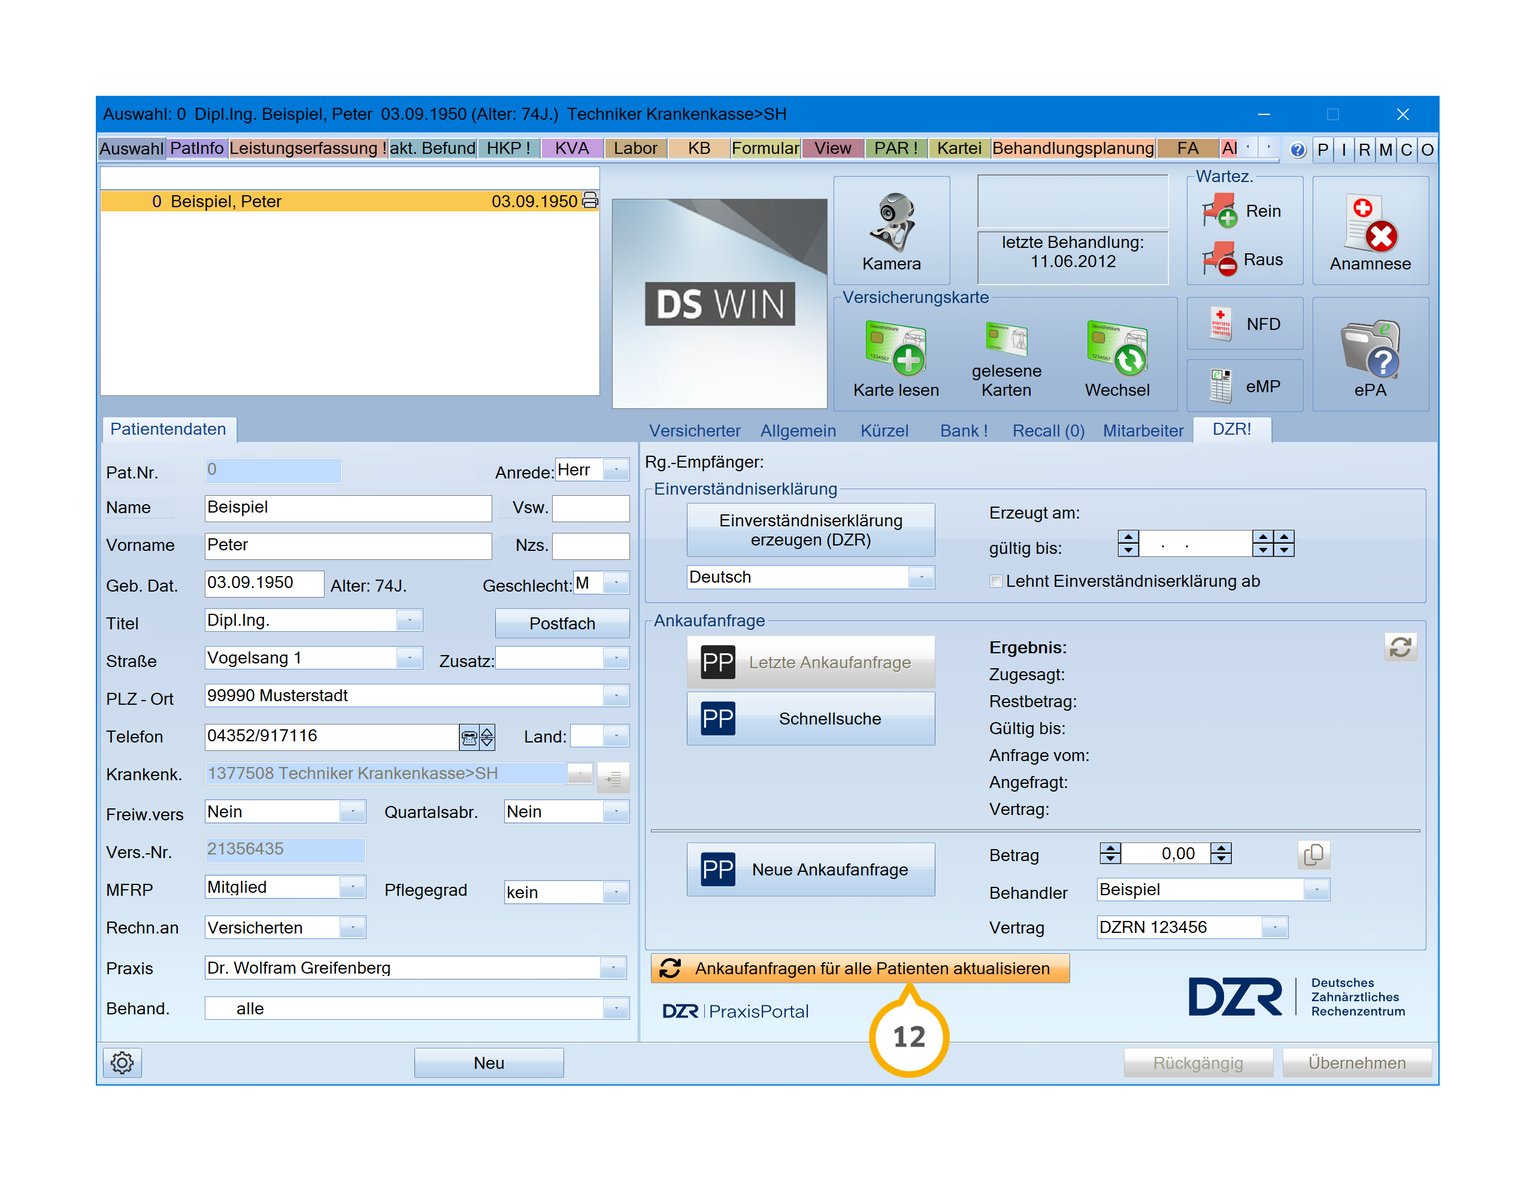Viewport: 1536px width, 1182px height.
Task: Click the Name input field
Action: [347, 508]
